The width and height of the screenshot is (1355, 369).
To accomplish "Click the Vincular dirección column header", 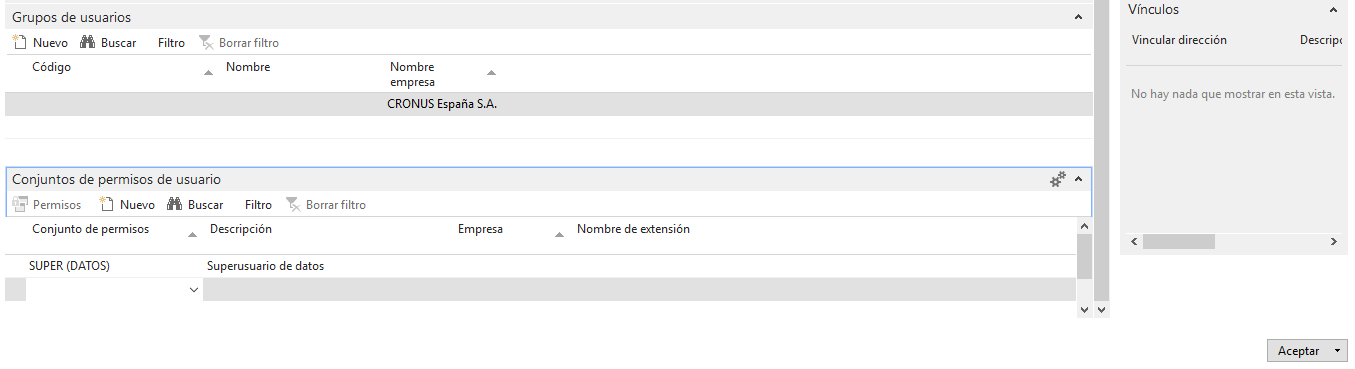I will [1179, 40].
